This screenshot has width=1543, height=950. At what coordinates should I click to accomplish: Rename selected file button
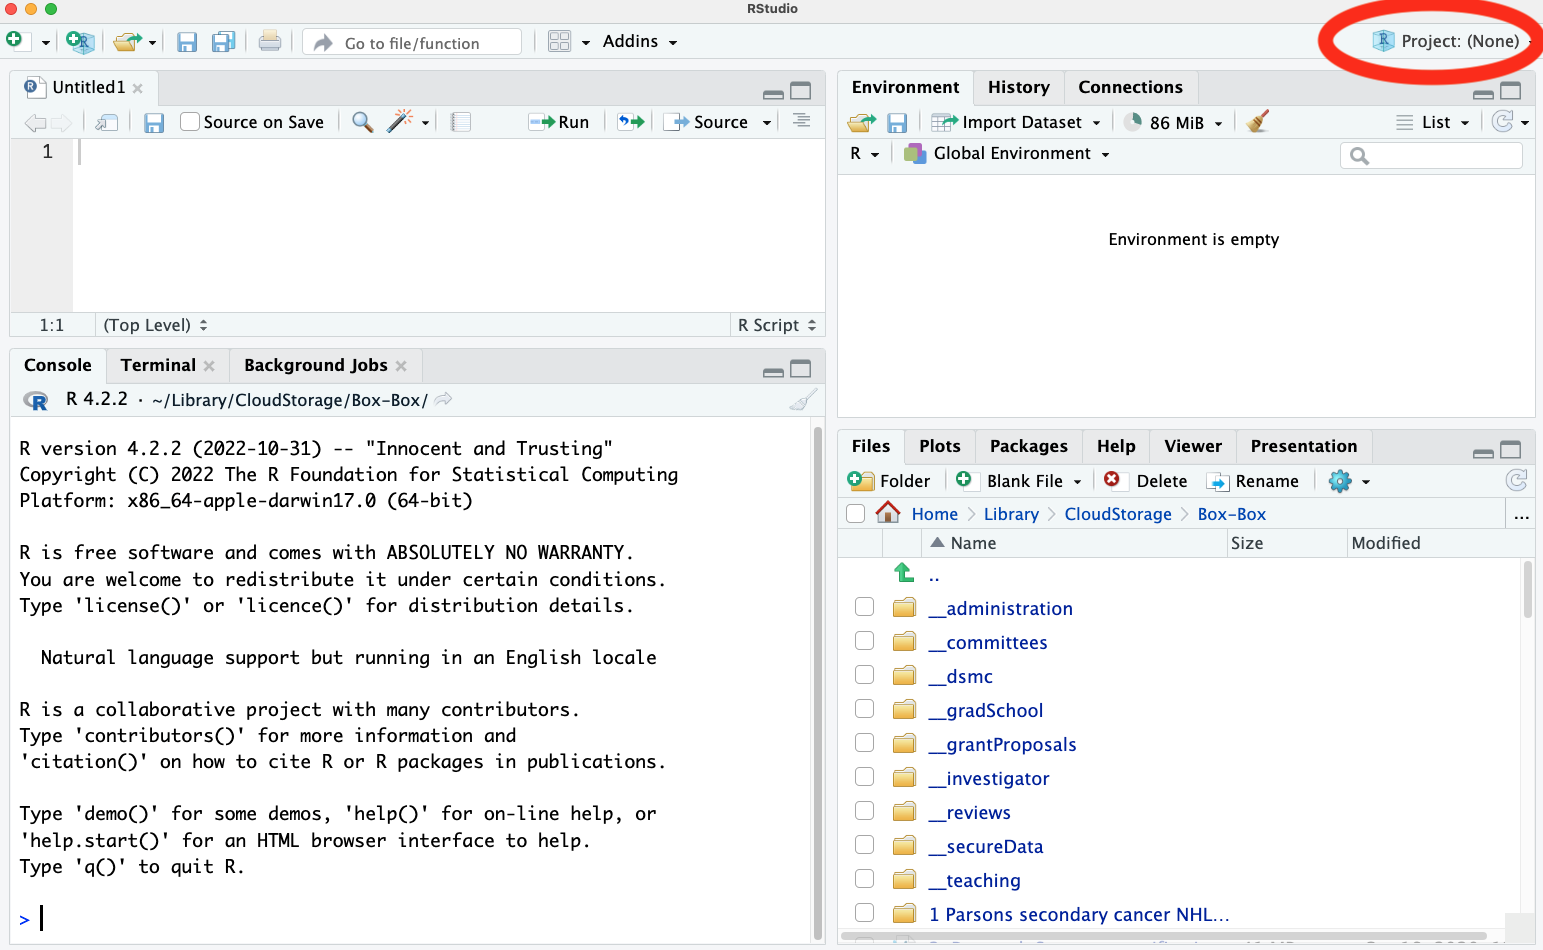click(x=1253, y=481)
